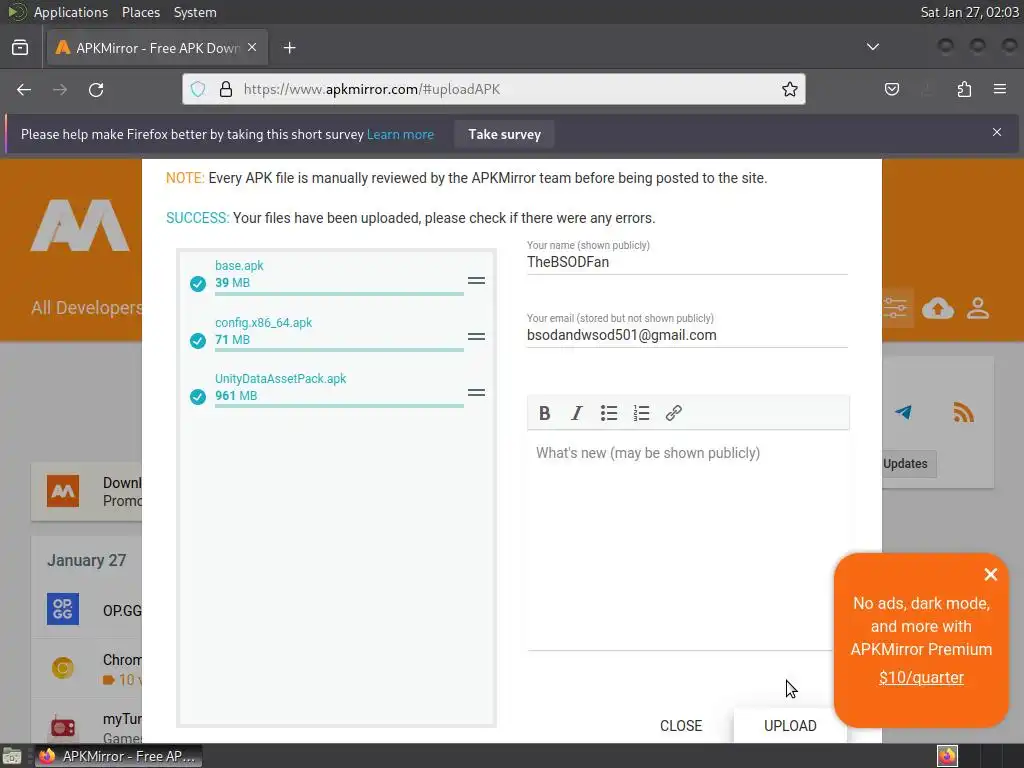Close the APKMirror browser tab
Image resolution: width=1024 pixels, height=768 pixels.
click(x=252, y=48)
